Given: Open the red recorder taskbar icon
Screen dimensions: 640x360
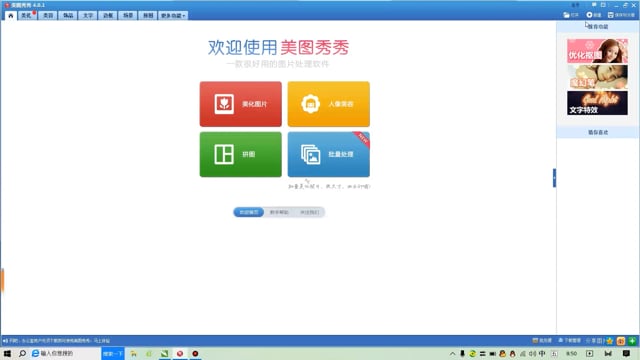Looking at the screenshot, I should click(x=195, y=353).
